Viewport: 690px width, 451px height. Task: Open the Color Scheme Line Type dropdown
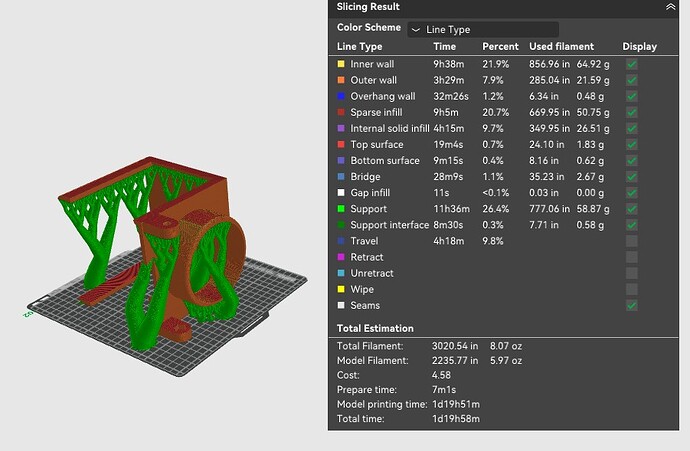click(x=483, y=29)
